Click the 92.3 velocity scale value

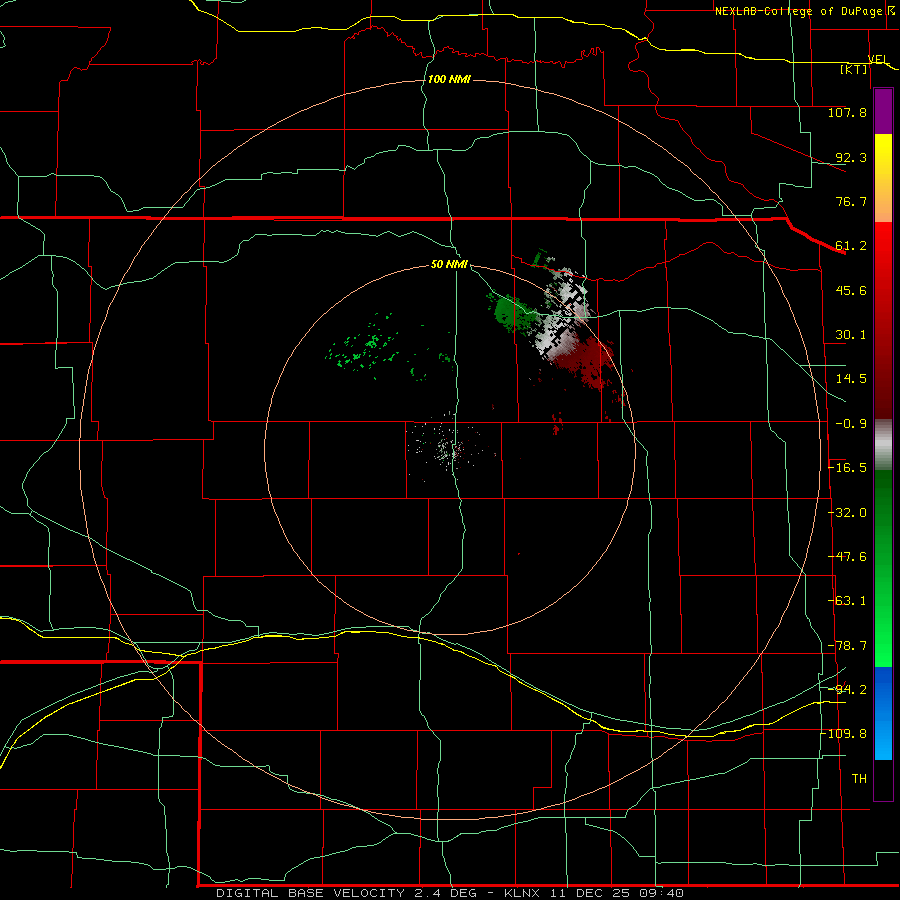(x=851, y=157)
